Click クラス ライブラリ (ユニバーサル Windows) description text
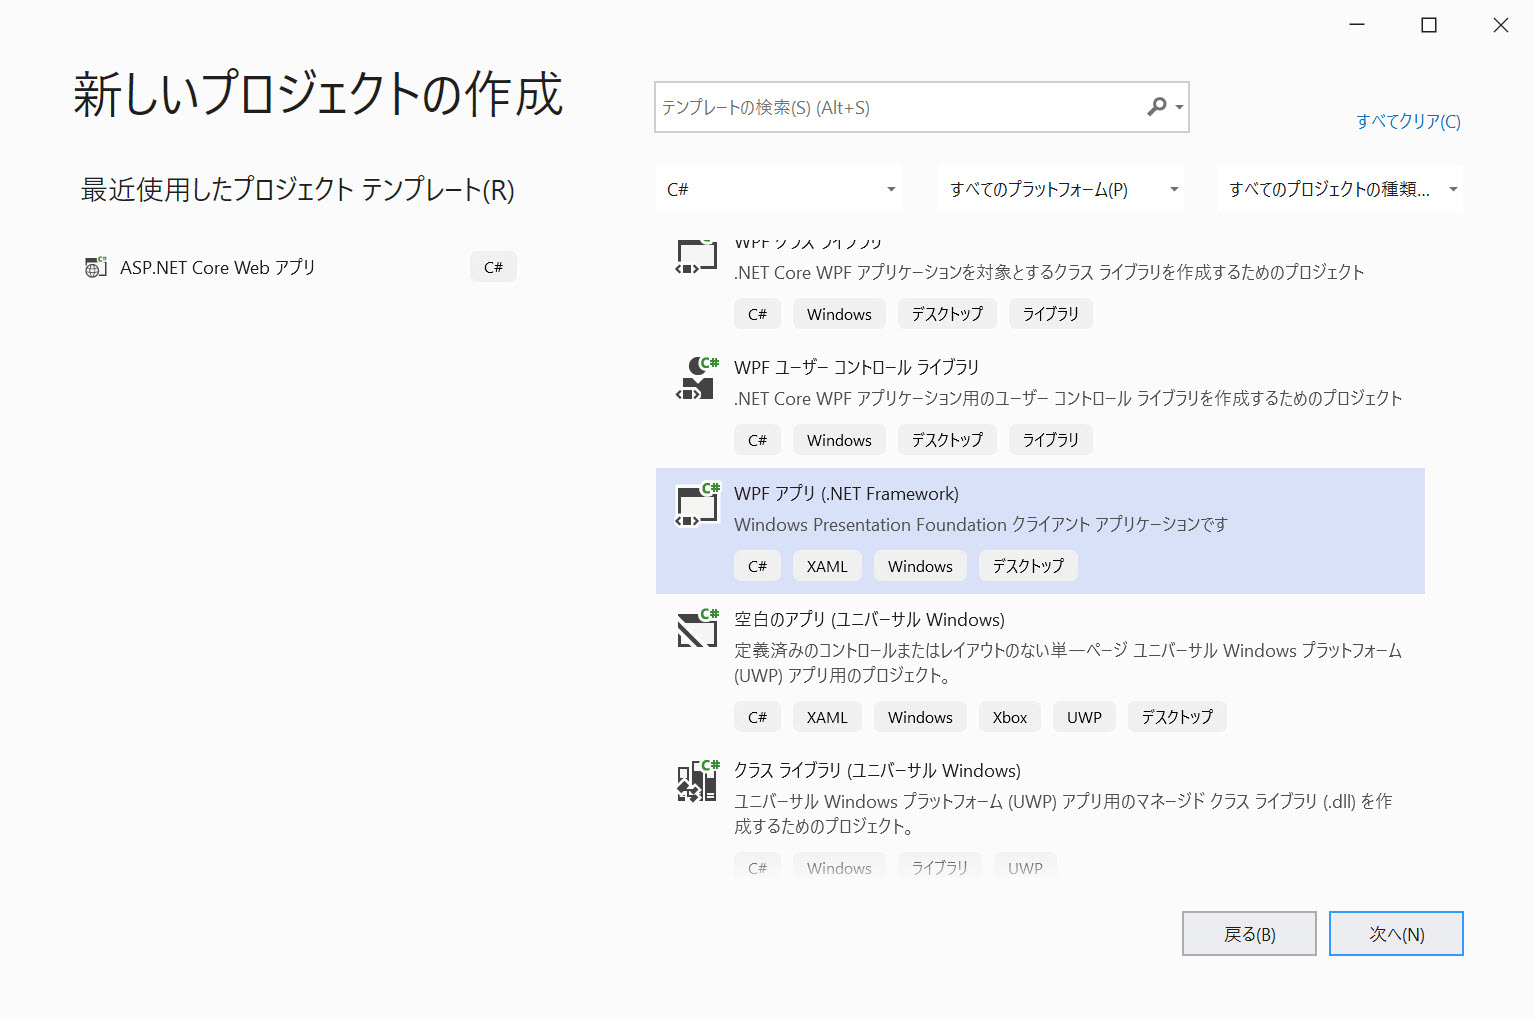The height and width of the screenshot is (1020, 1535). [1063, 813]
